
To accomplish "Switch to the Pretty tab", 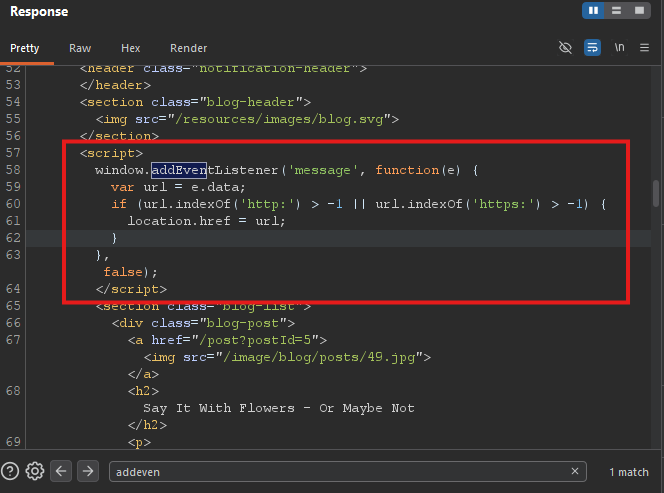I will [25, 48].
